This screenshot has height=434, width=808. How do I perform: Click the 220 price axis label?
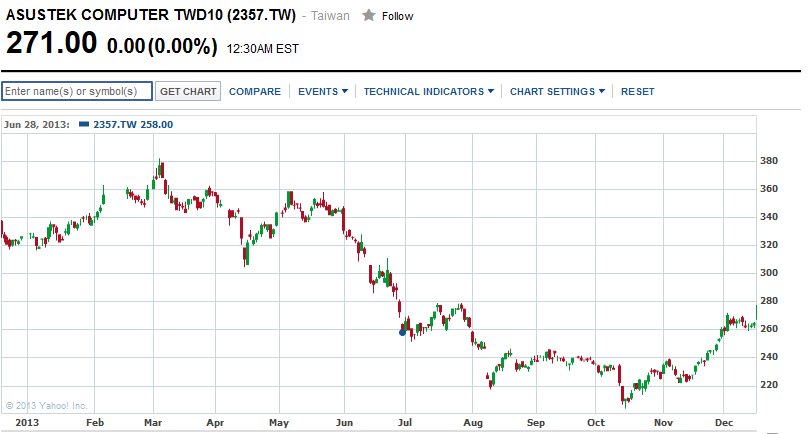coord(769,385)
